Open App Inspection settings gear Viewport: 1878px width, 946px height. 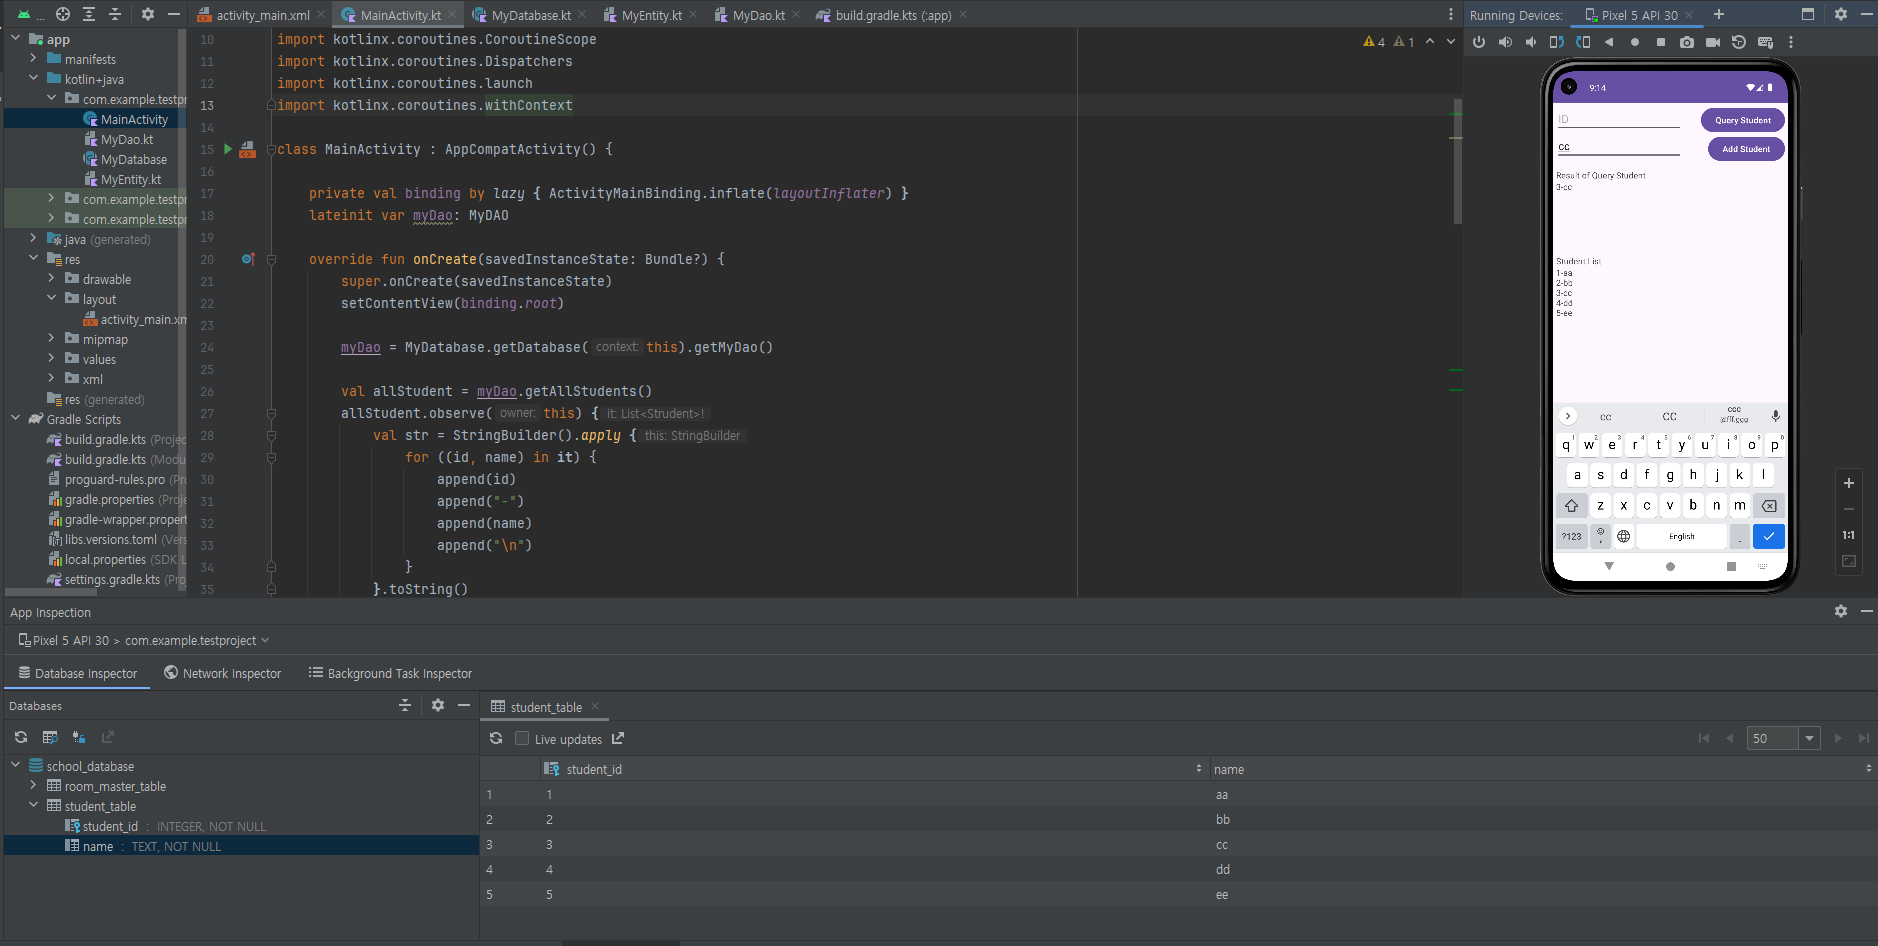click(x=1841, y=611)
